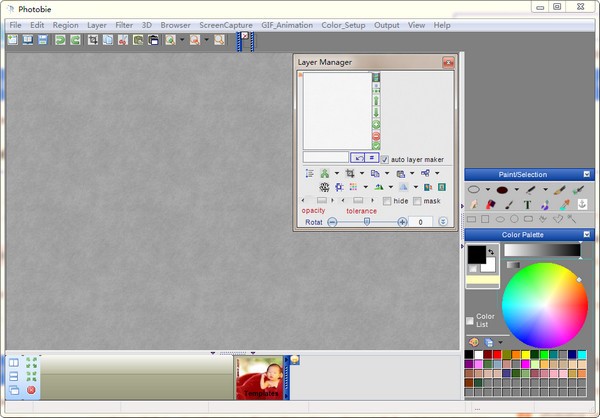Click the save floppy disk icon
This screenshot has width=600, height=418.
coord(42,39)
